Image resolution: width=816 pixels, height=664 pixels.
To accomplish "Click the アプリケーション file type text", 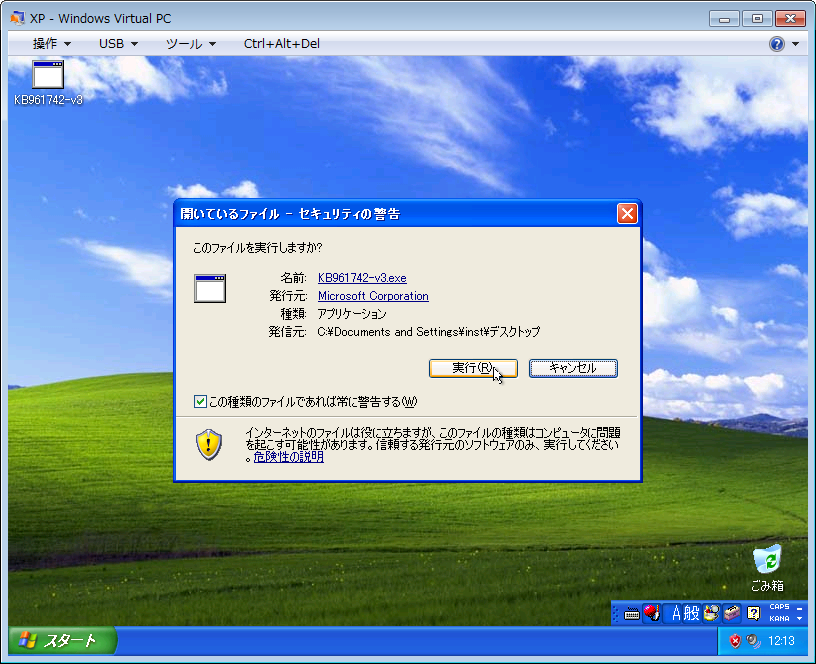I will tap(352, 314).
